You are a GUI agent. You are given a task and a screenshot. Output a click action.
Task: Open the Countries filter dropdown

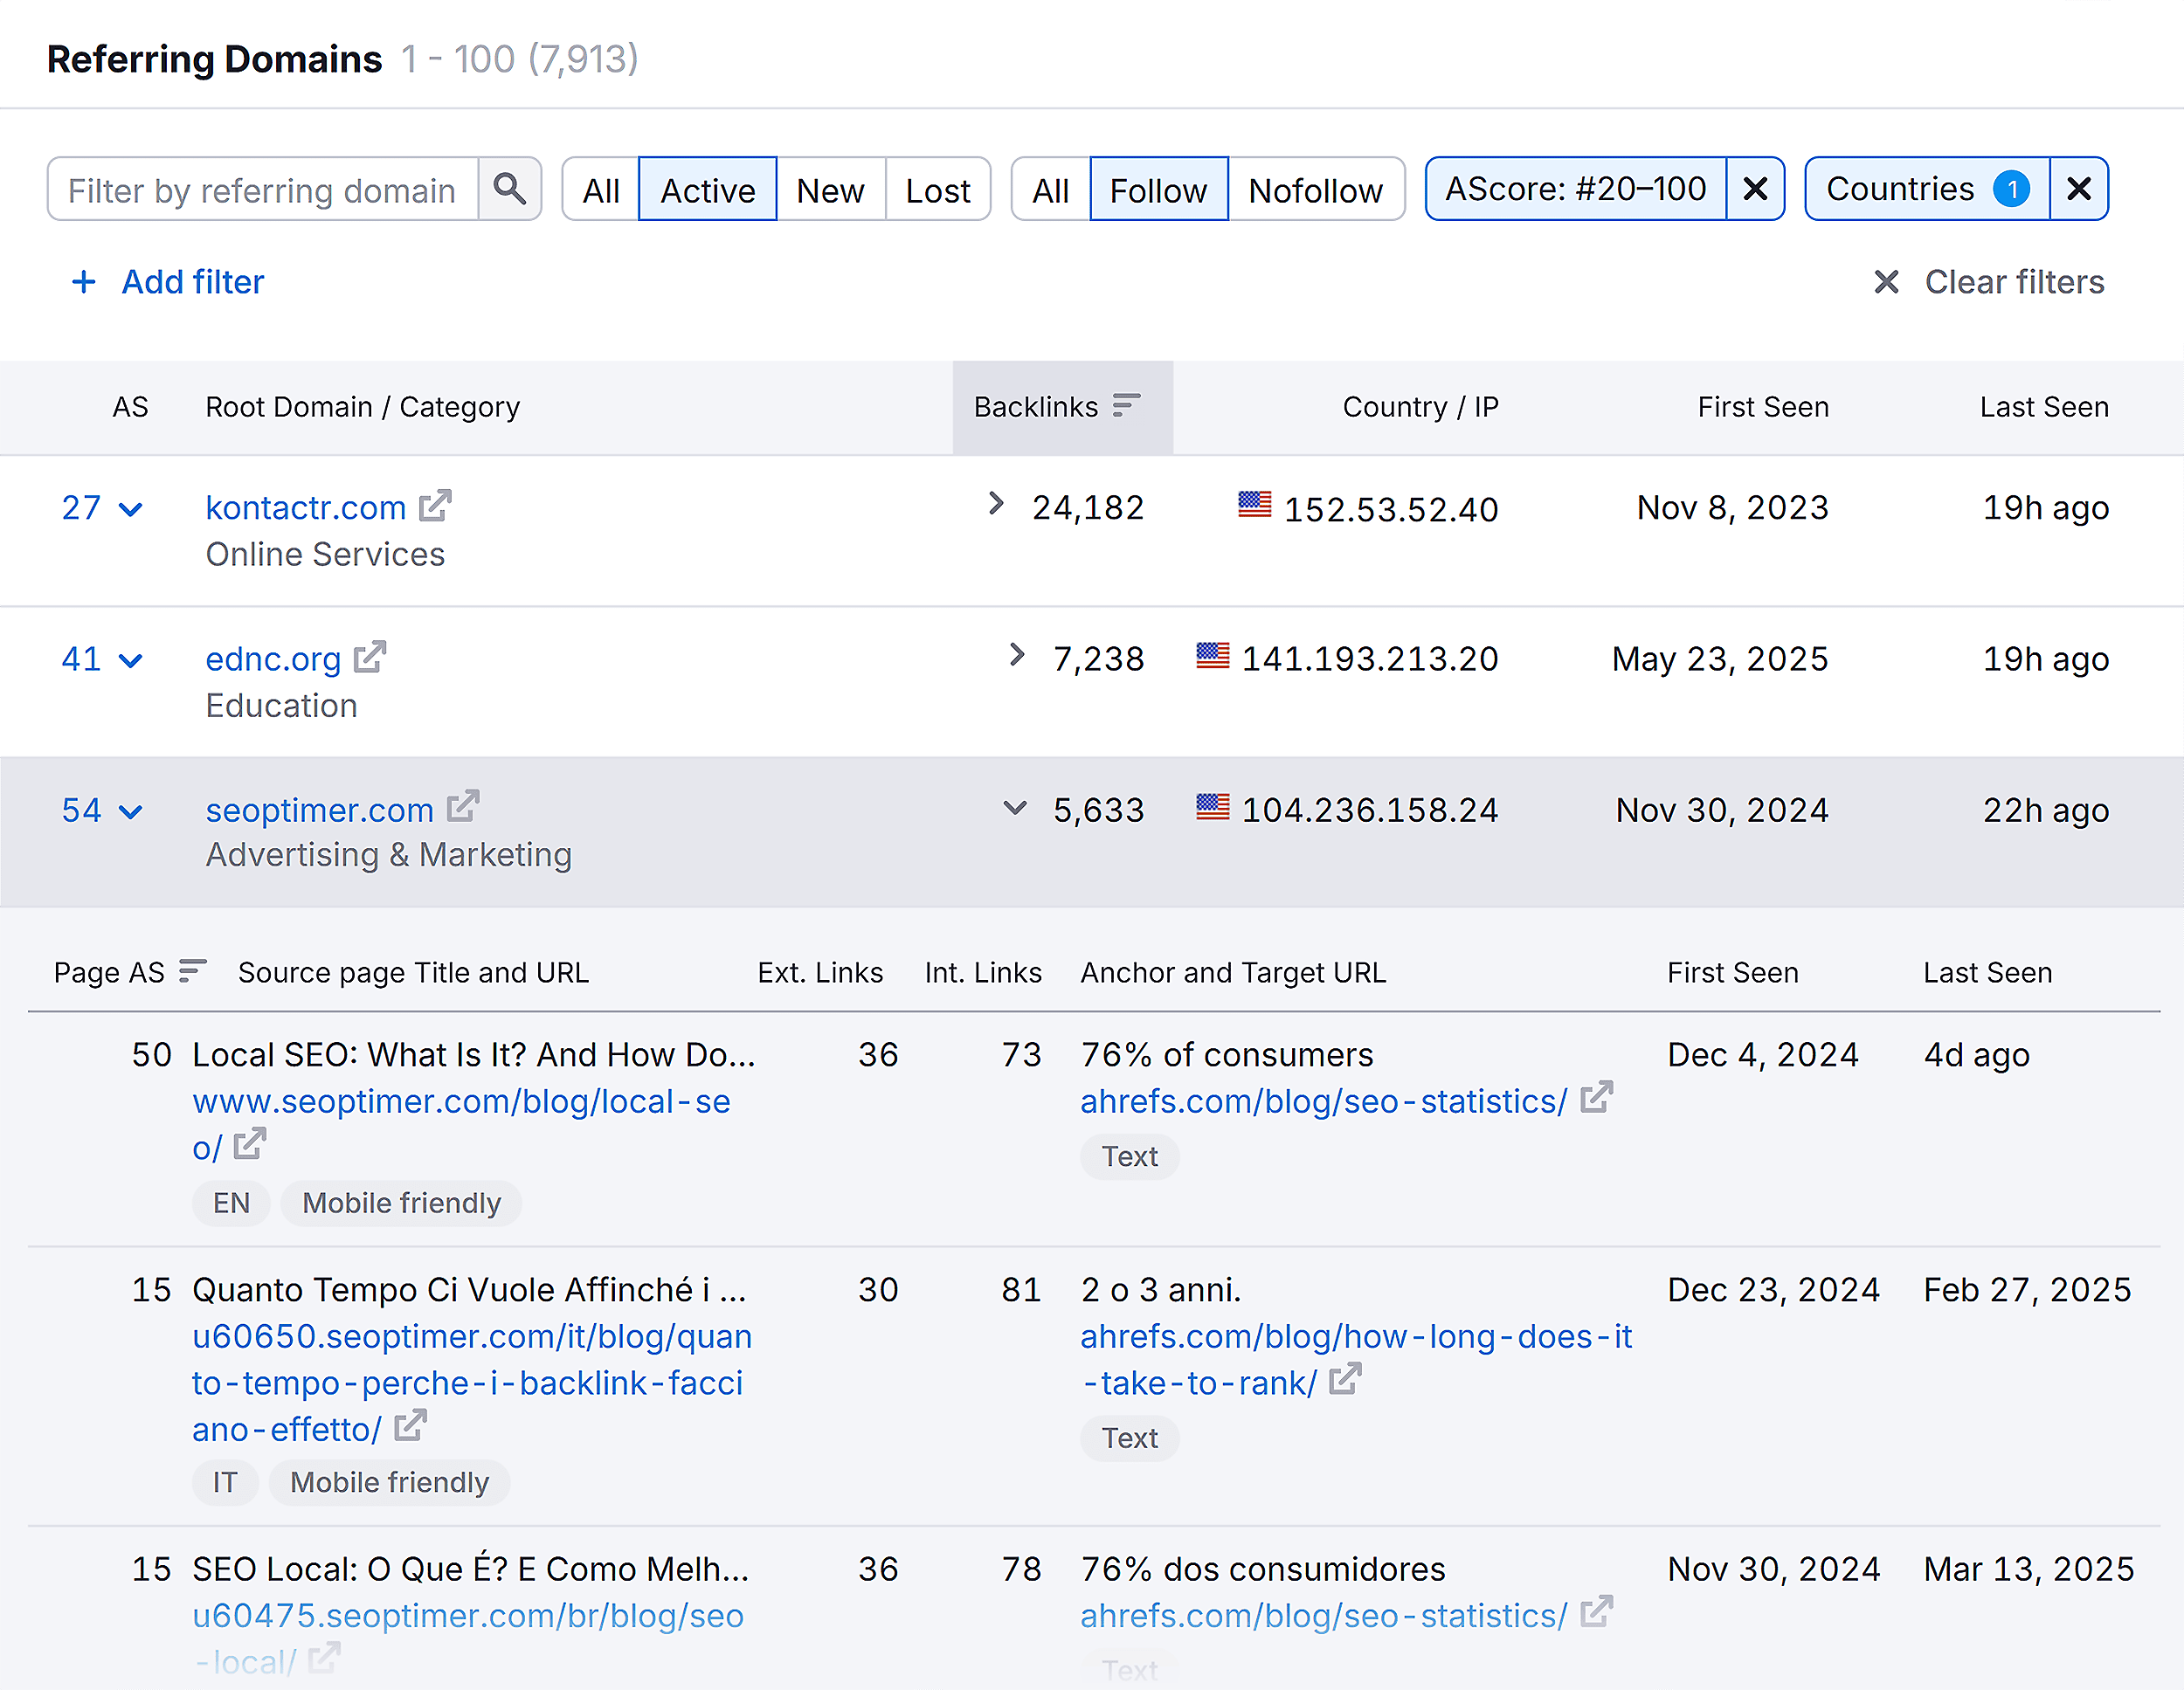tap(1927, 189)
